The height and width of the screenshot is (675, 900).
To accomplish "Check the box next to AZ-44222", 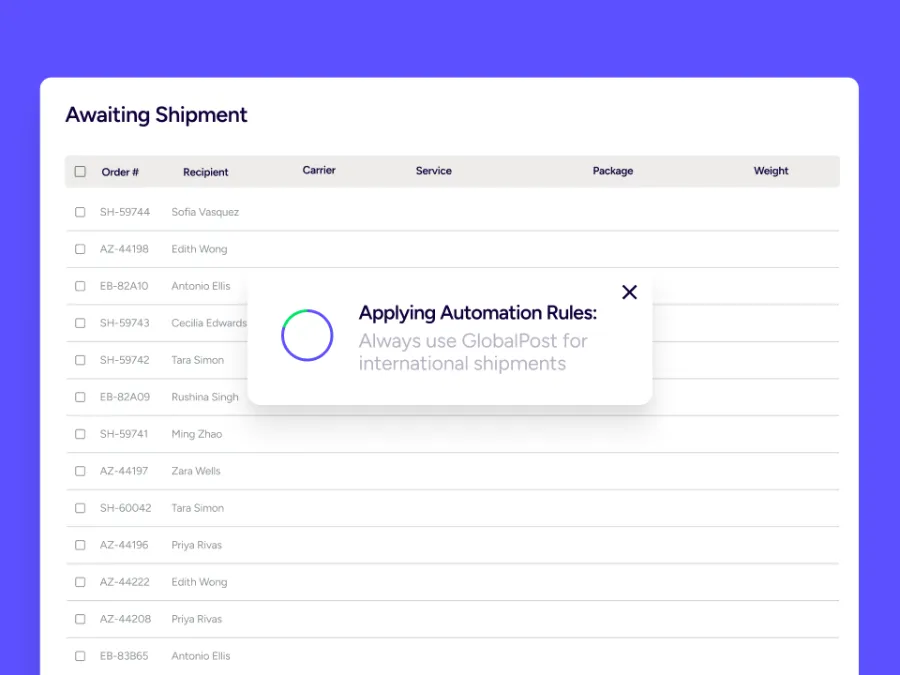I will [80, 582].
